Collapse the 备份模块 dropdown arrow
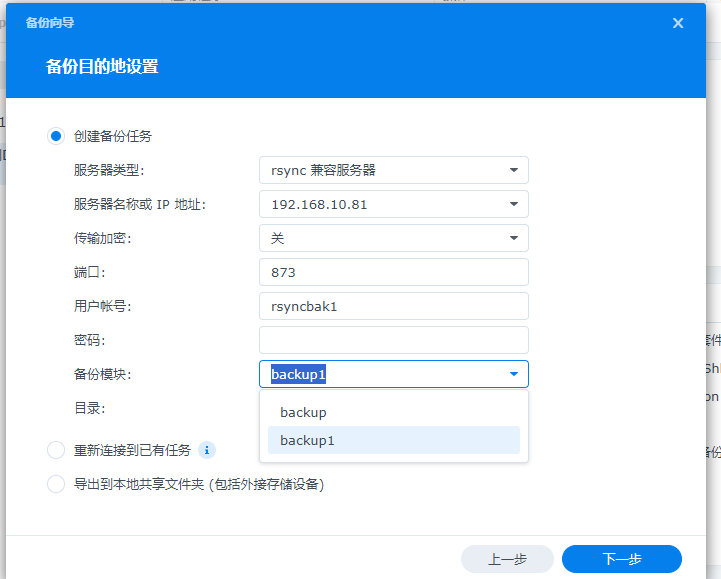 [x=513, y=374]
